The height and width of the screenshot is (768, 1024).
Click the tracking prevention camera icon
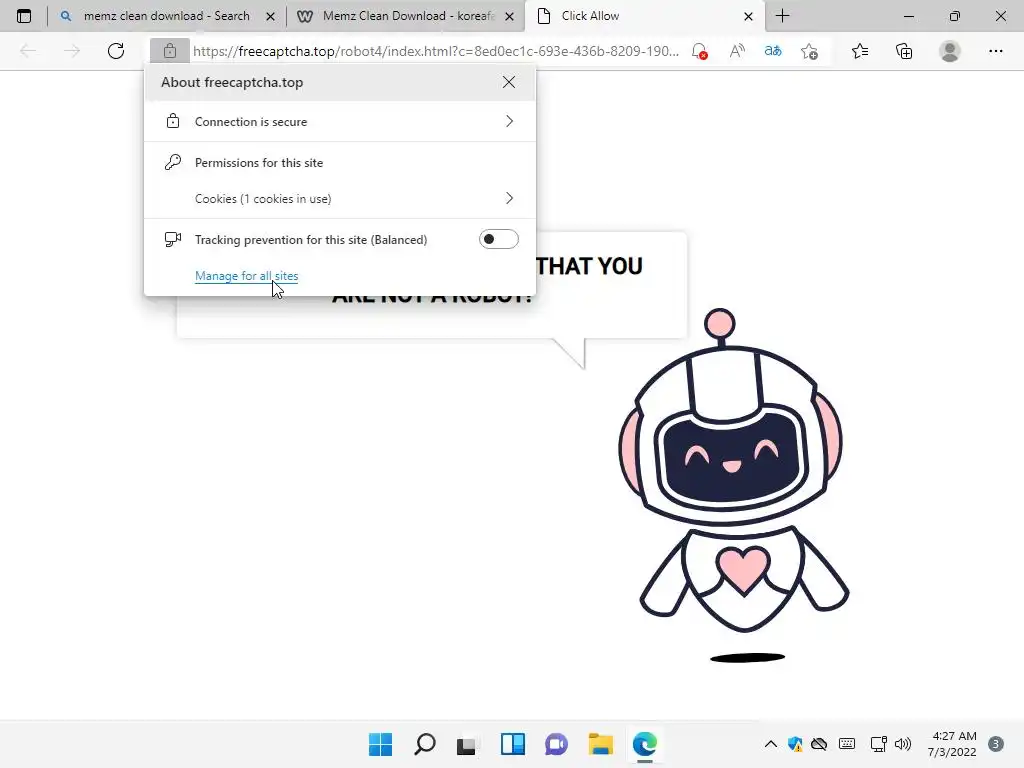pyautogui.click(x=172, y=240)
